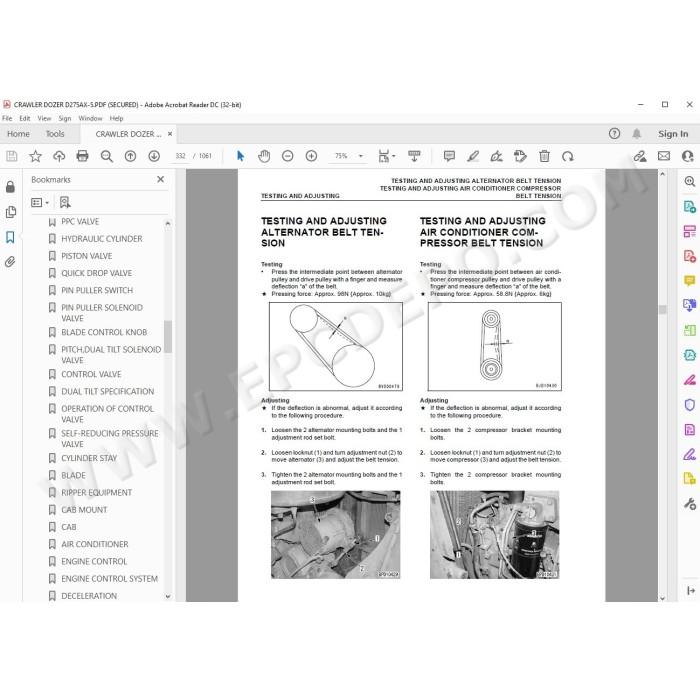The image size is (700, 700).
Task: Click the page number field
Action: [x=180, y=156]
